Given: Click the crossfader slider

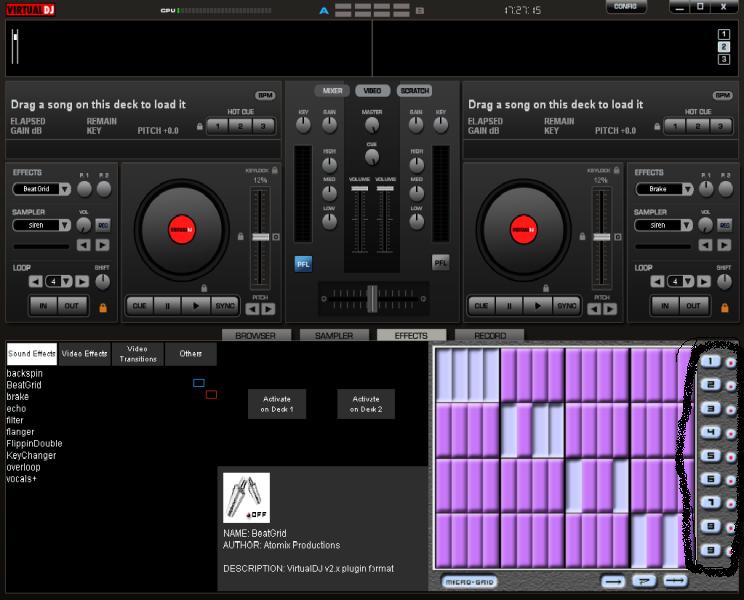Looking at the screenshot, I should pyautogui.click(x=371, y=297).
